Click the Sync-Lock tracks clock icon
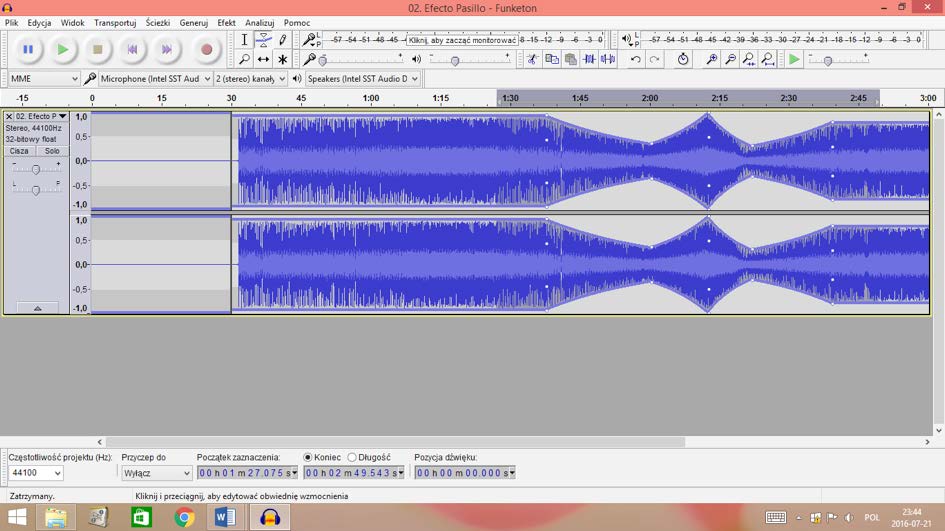The height and width of the screenshot is (531, 945). click(x=683, y=59)
